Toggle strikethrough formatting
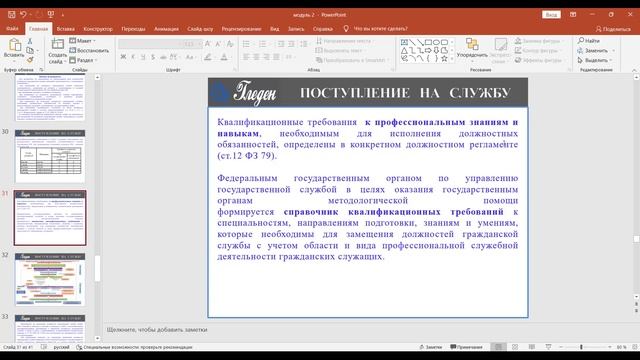640x360 pixels. (x=163, y=57)
